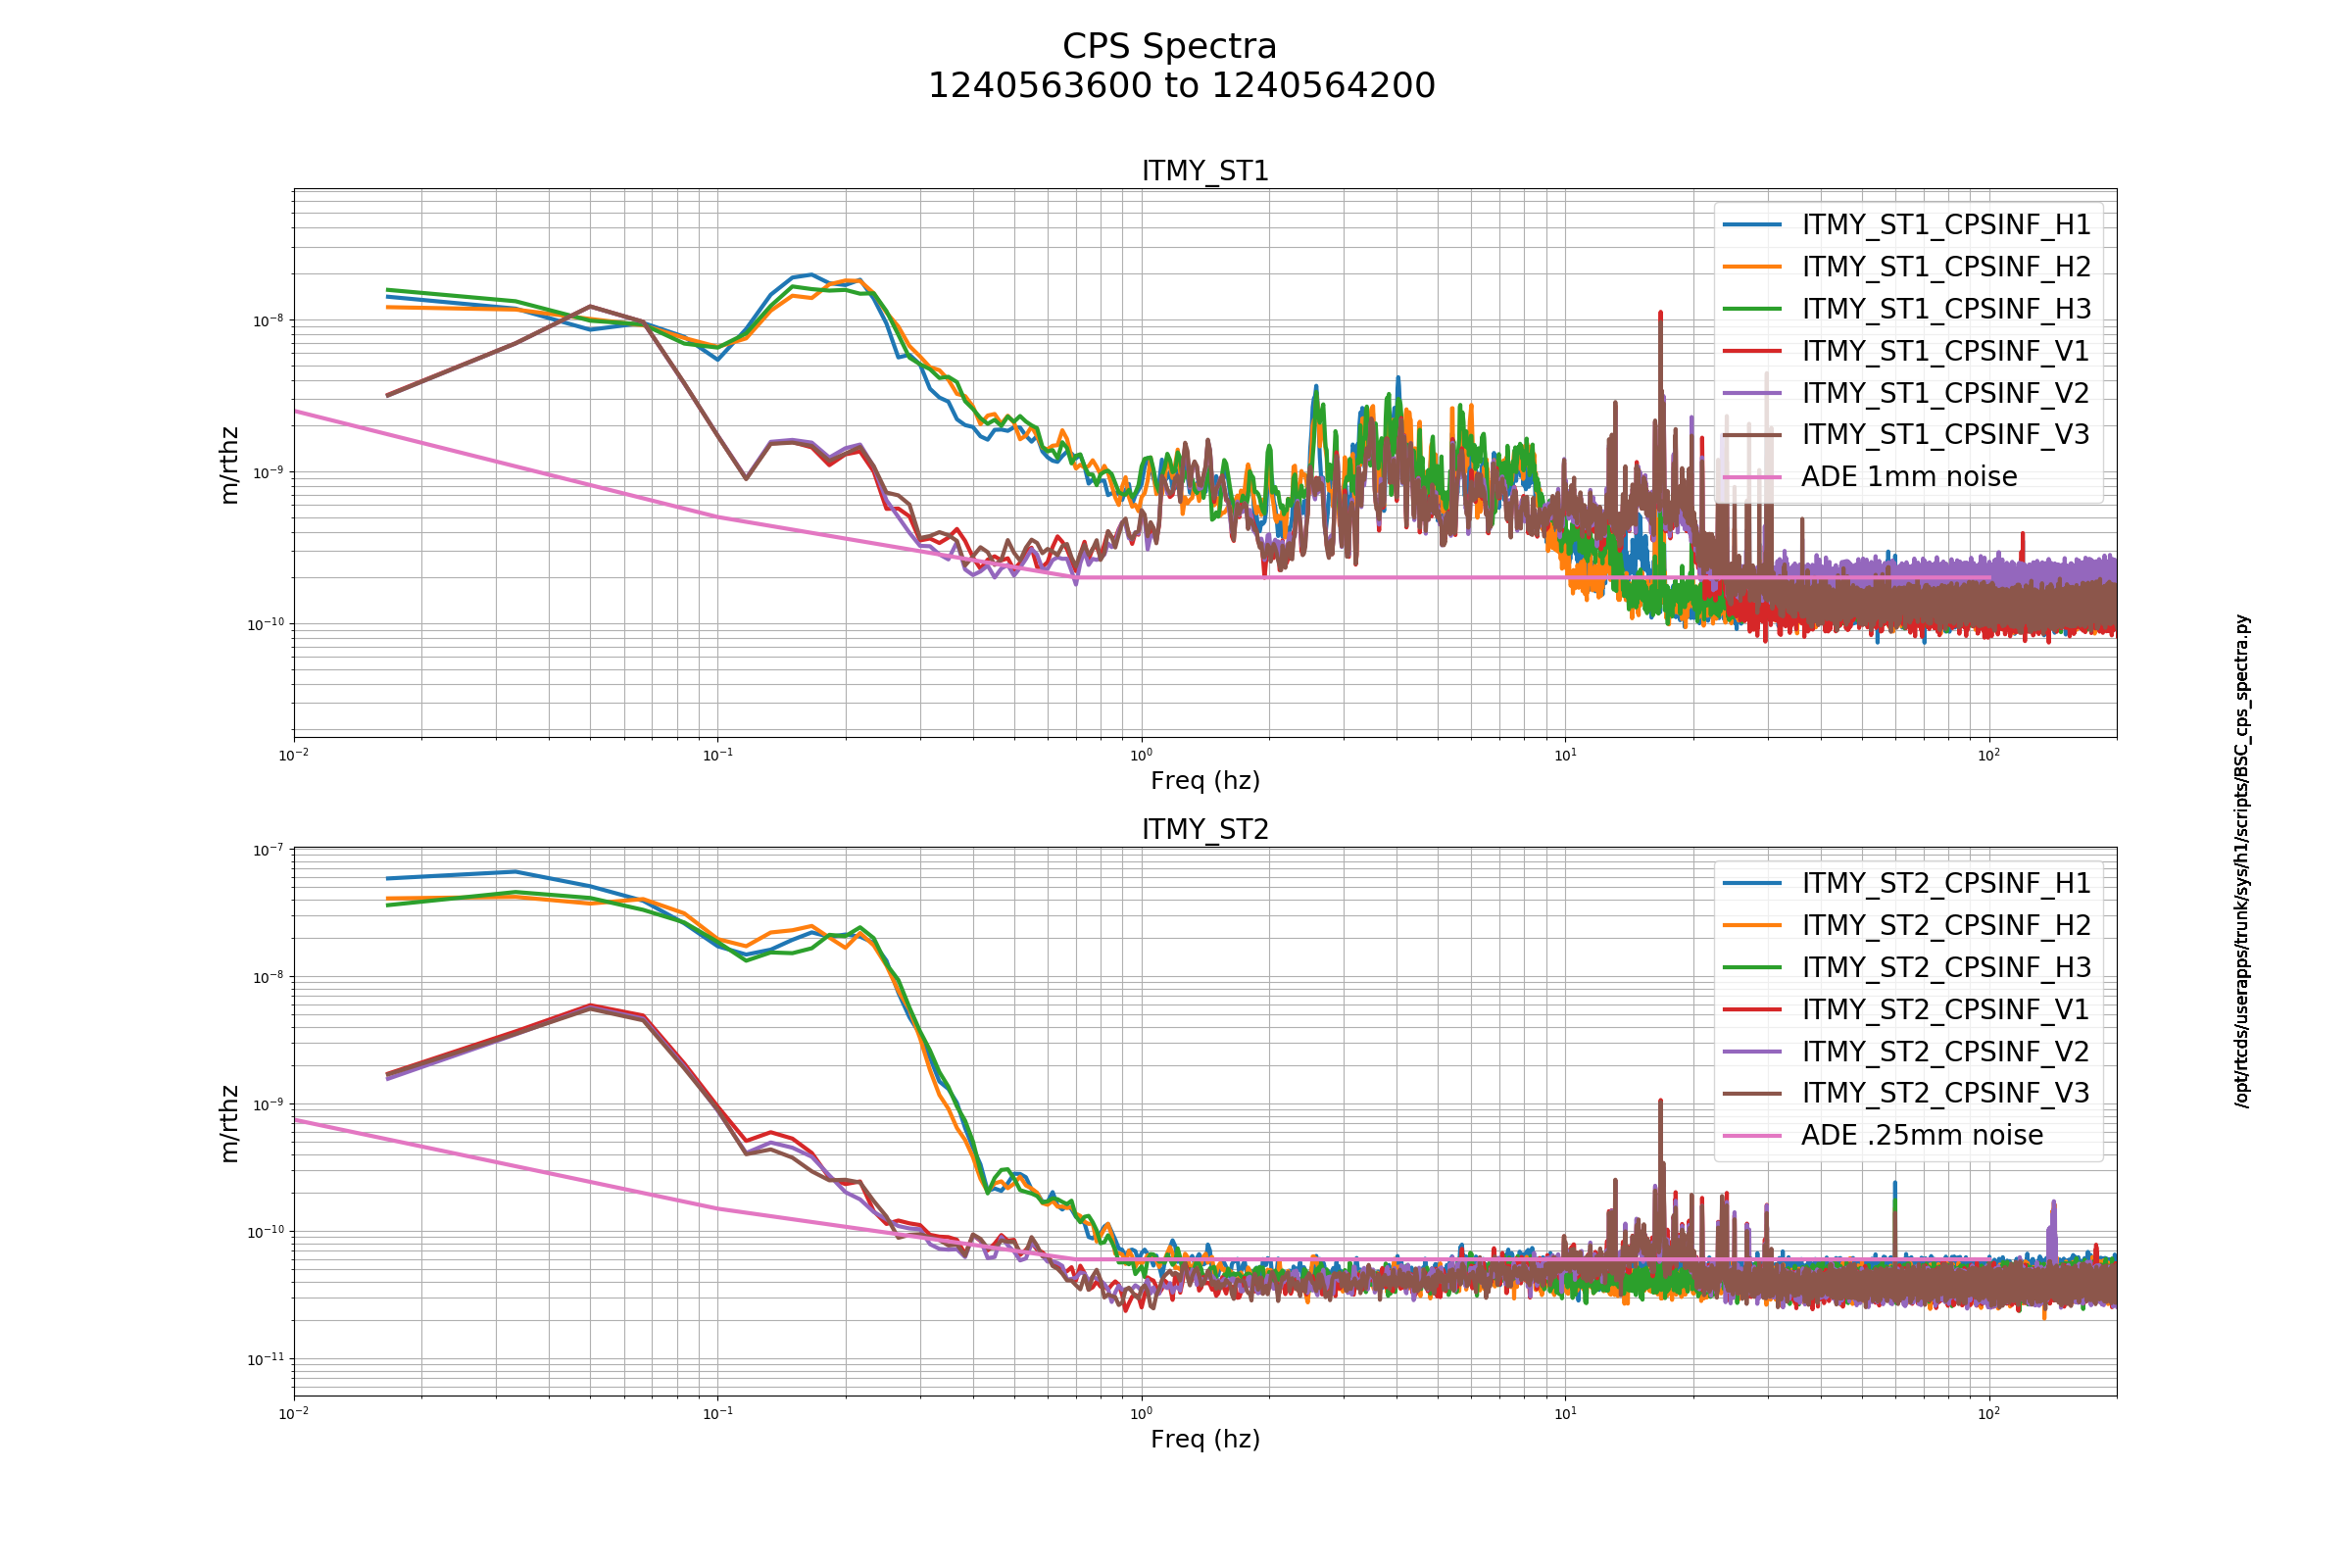Screen dimensions: 2352x1568
Task: Click the purple line sample beside ITMY_ST2_CPSINF_V2
Action: click(x=1752, y=1051)
